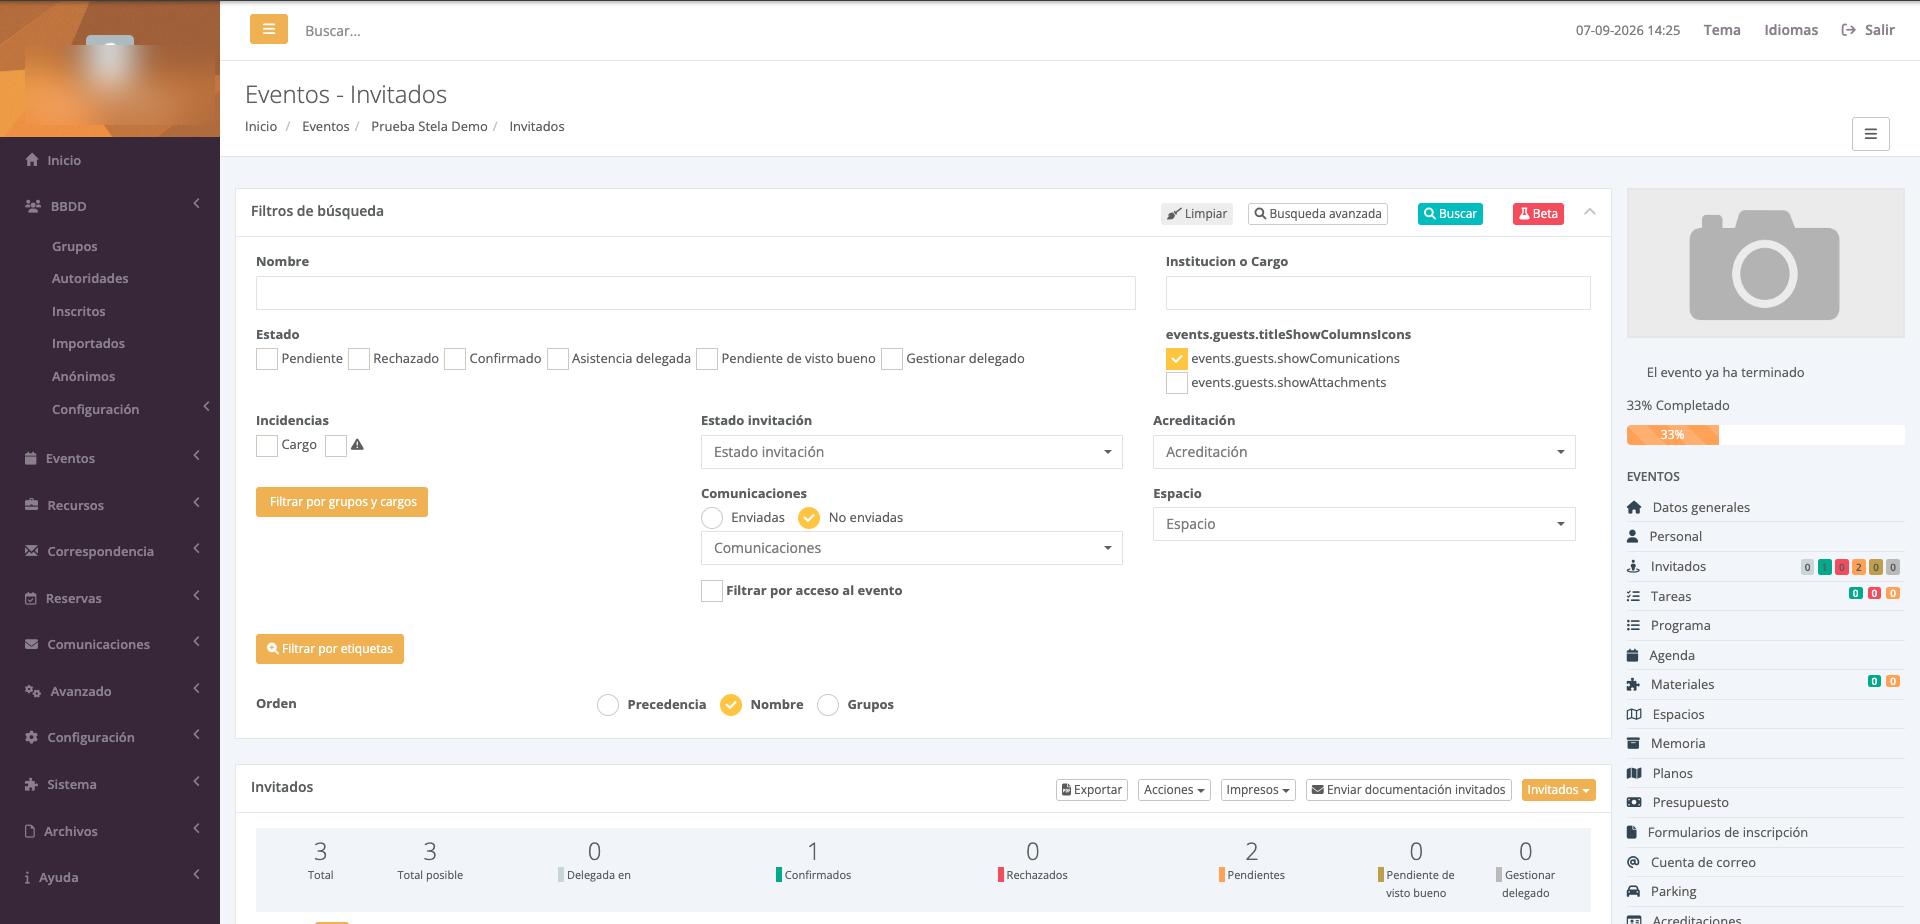The width and height of the screenshot is (1920, 924).
Task: Click the 33% completion progress bar
Action: coord(1765,435)
